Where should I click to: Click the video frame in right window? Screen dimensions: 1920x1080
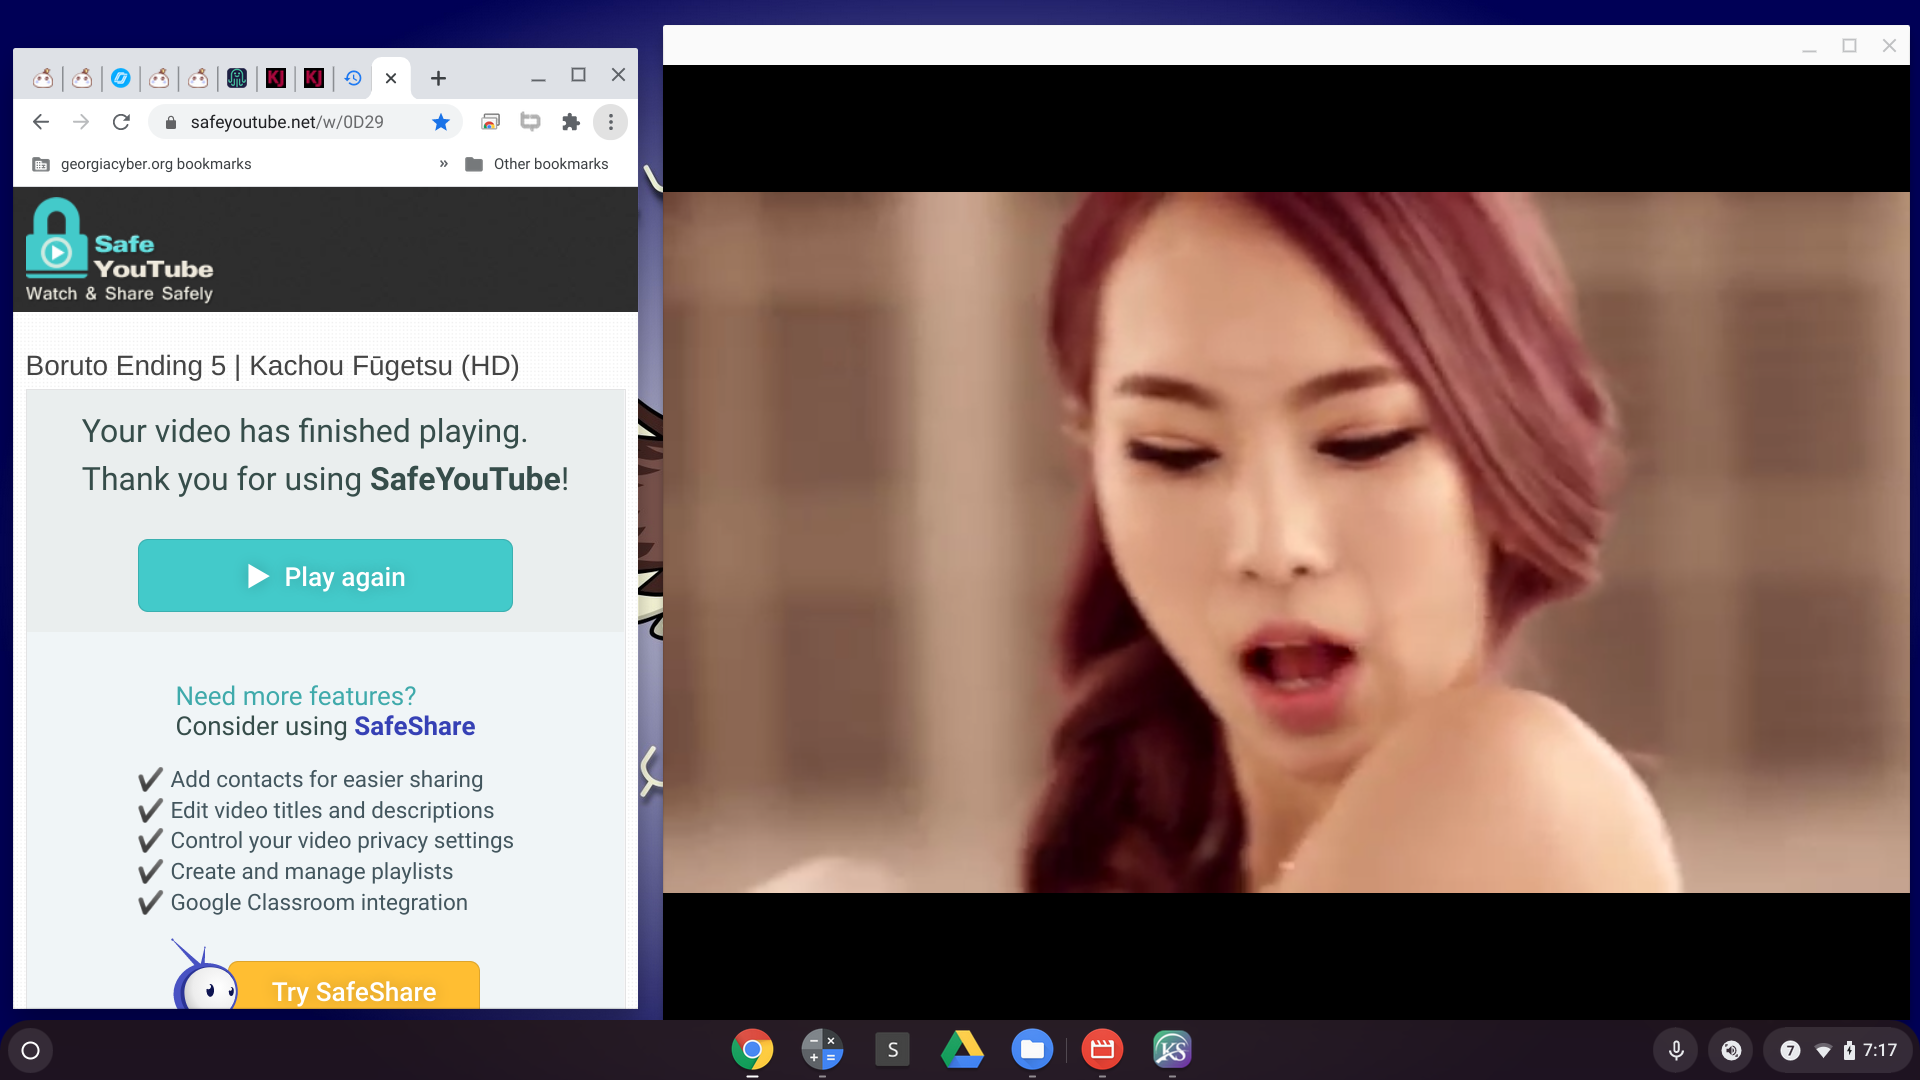pos(1286,542)
